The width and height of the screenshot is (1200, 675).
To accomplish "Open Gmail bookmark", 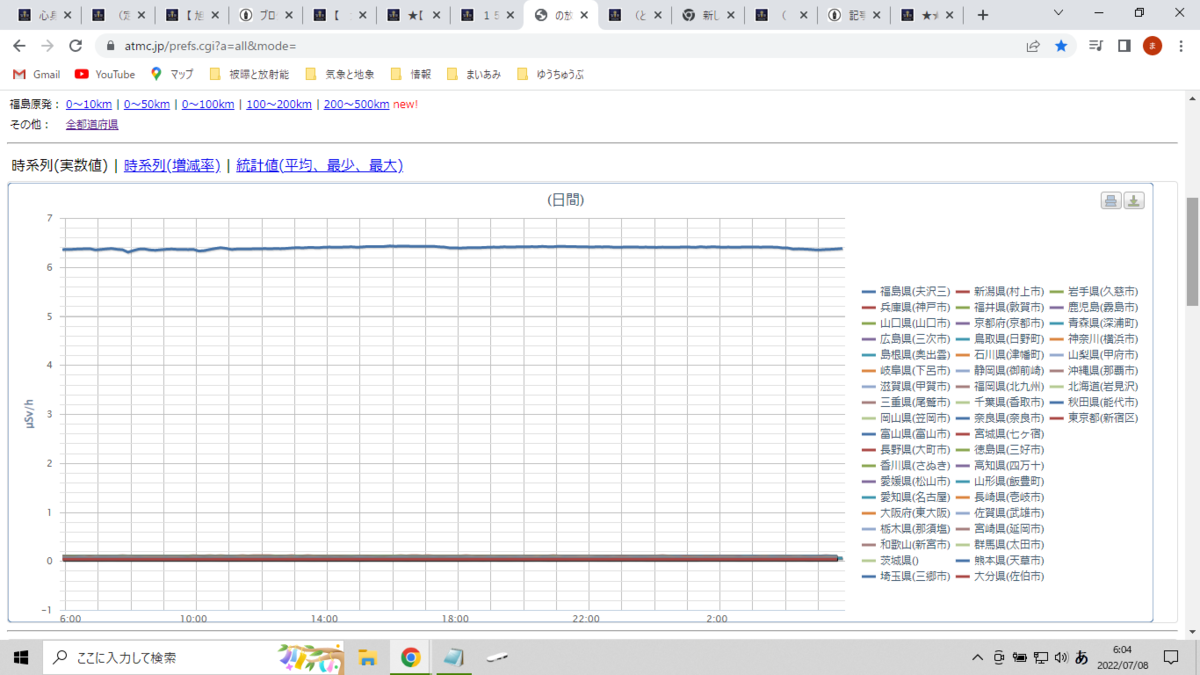I will pos(37,74).
